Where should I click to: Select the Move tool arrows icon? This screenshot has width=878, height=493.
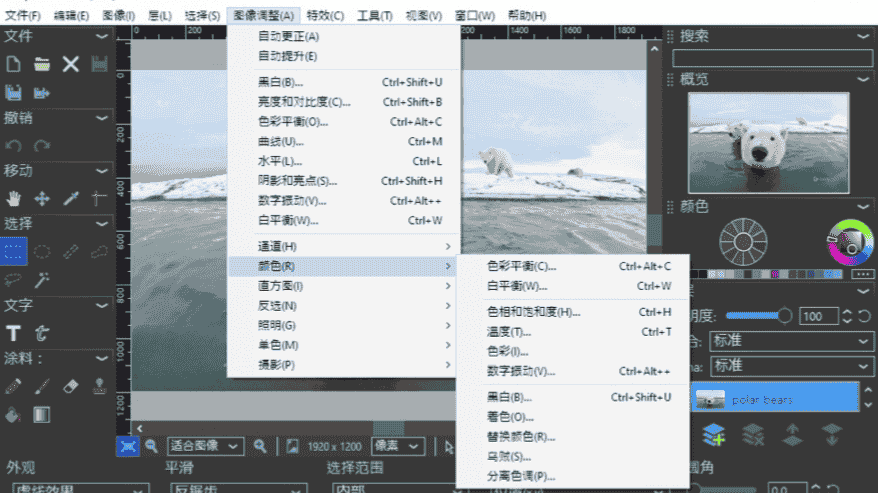click(x=42, y=198)
